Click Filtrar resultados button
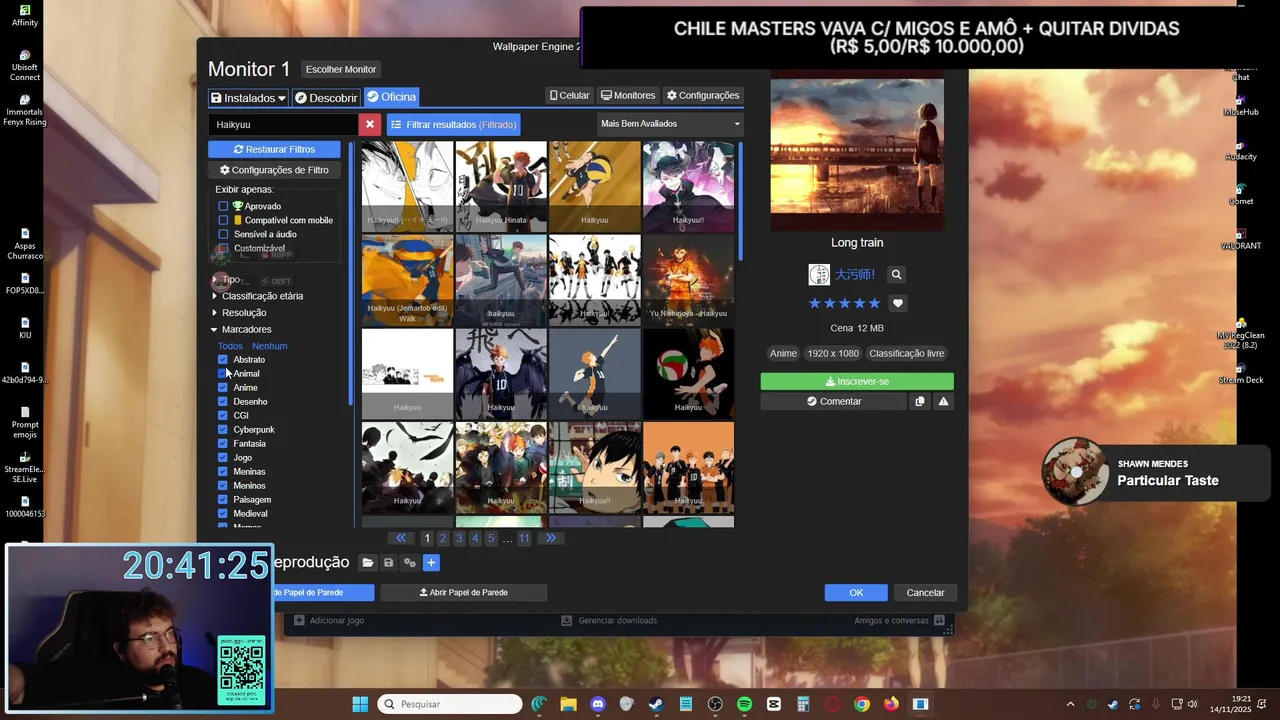Screen dimensions: 1280x720 click(x=454, y=125)
